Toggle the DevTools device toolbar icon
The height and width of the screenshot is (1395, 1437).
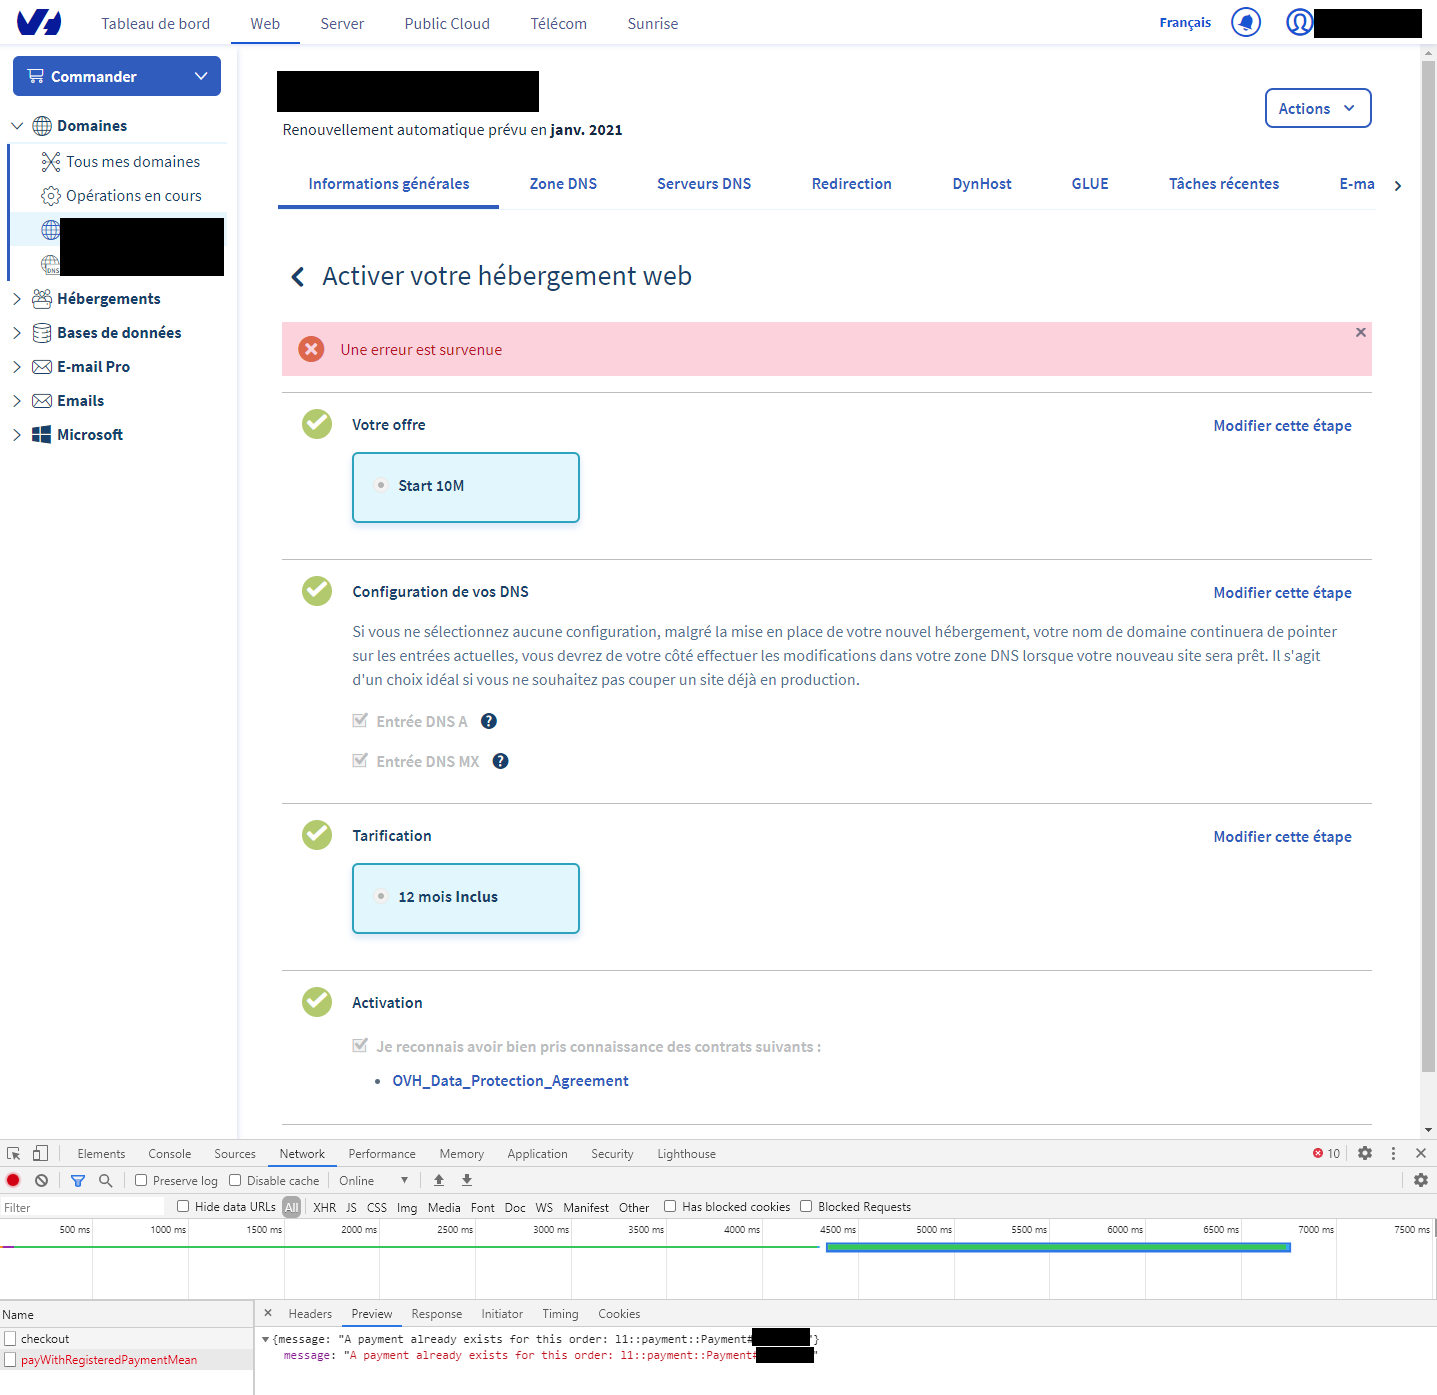click(40, 1153)
